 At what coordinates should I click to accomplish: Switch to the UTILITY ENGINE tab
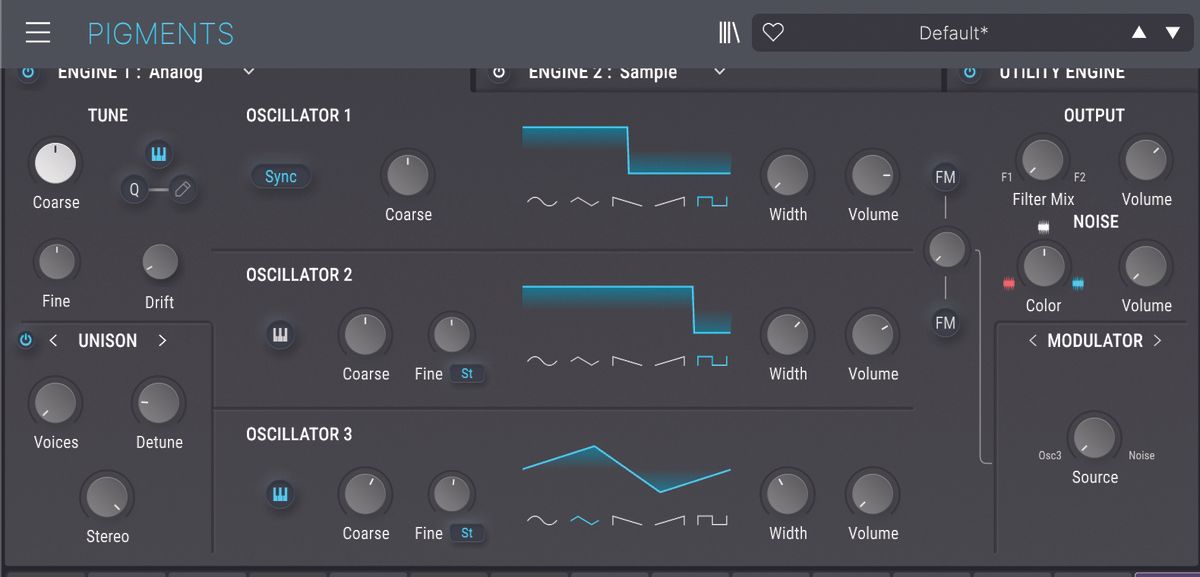pos(1061,71)
